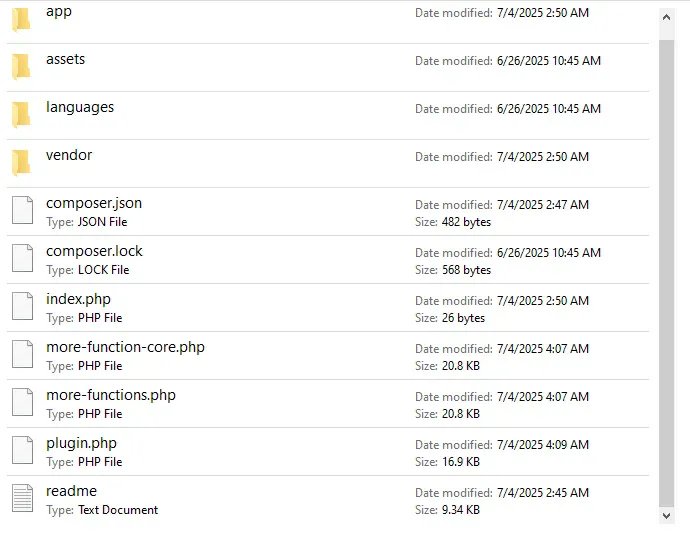
Task: Select the plugin.php file name
Action: (x=81, y=443)
